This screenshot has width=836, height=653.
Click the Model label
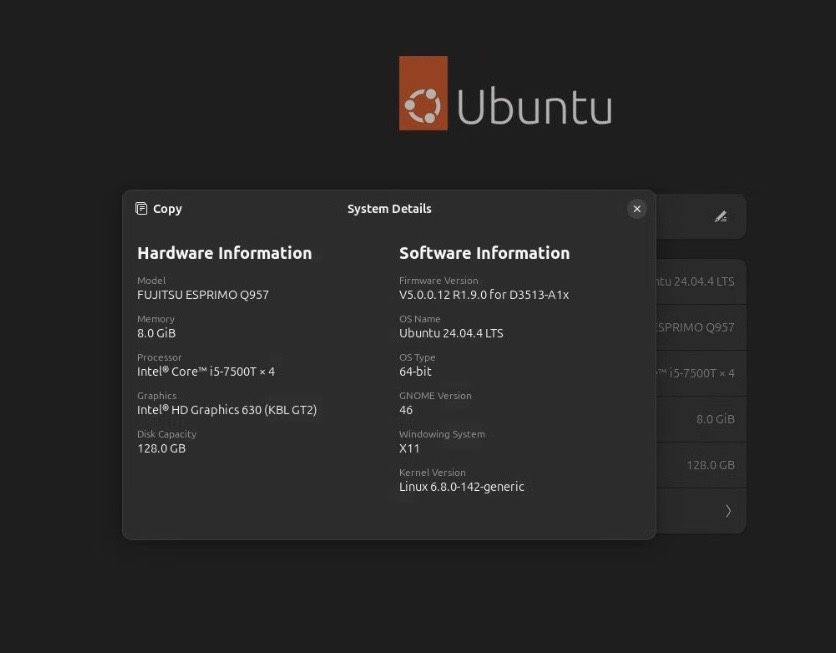(x=151, y=280)
